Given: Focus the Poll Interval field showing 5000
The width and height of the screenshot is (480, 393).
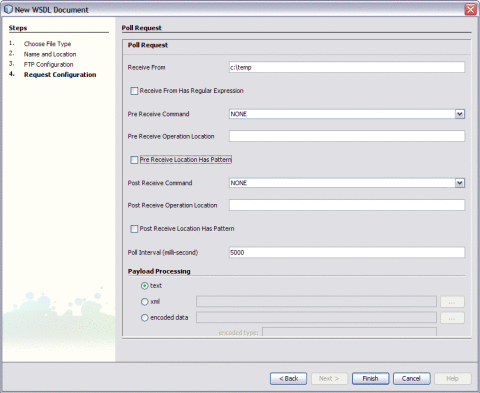Looking at the screenshot, I should tap(347, 252).
